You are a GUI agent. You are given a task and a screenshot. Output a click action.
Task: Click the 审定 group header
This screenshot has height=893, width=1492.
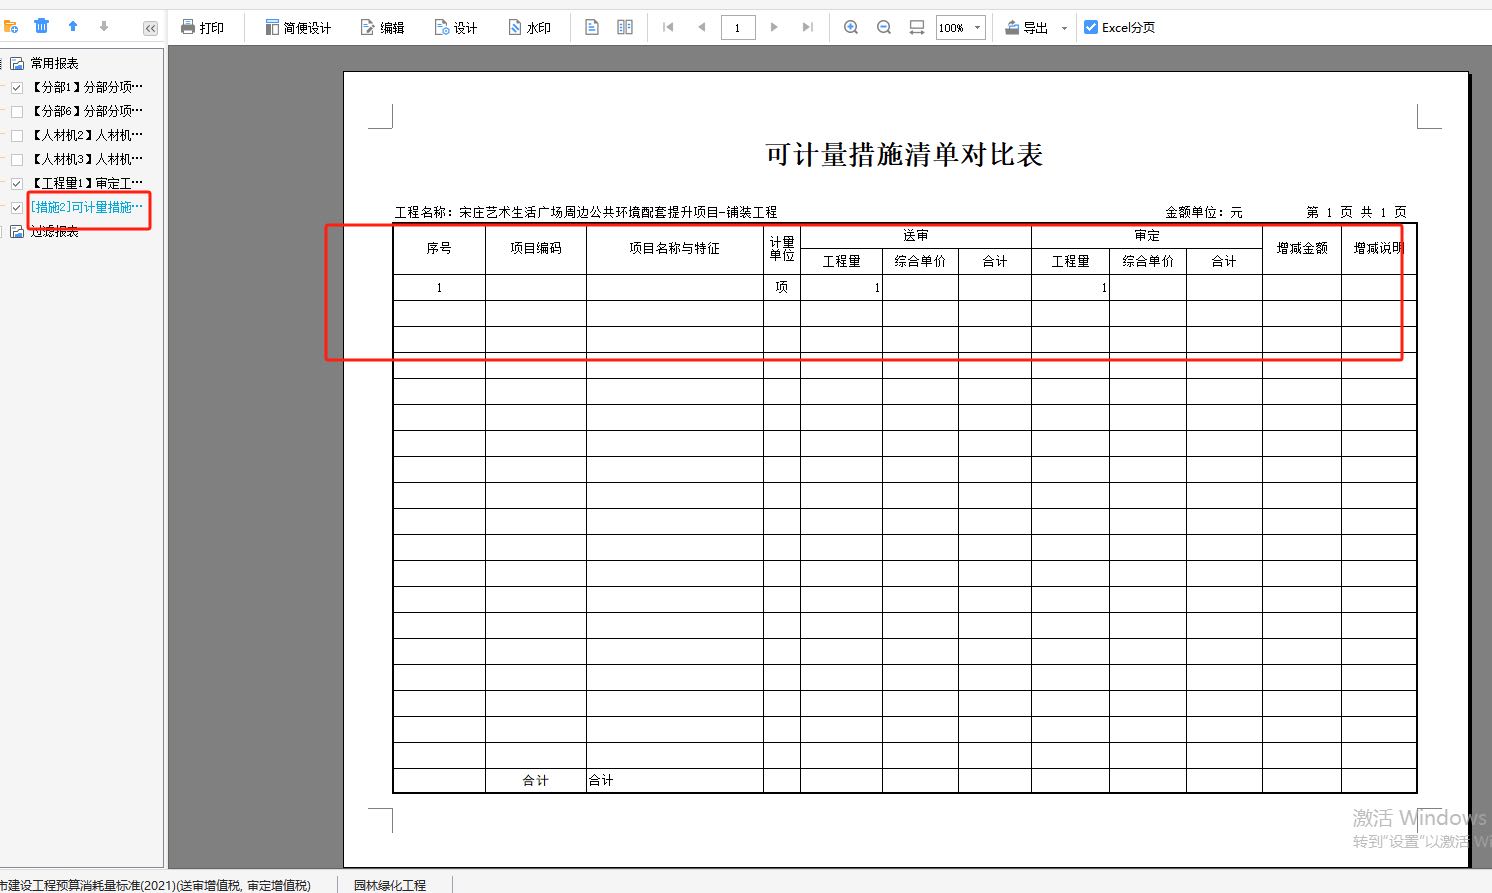[1147, 236]
